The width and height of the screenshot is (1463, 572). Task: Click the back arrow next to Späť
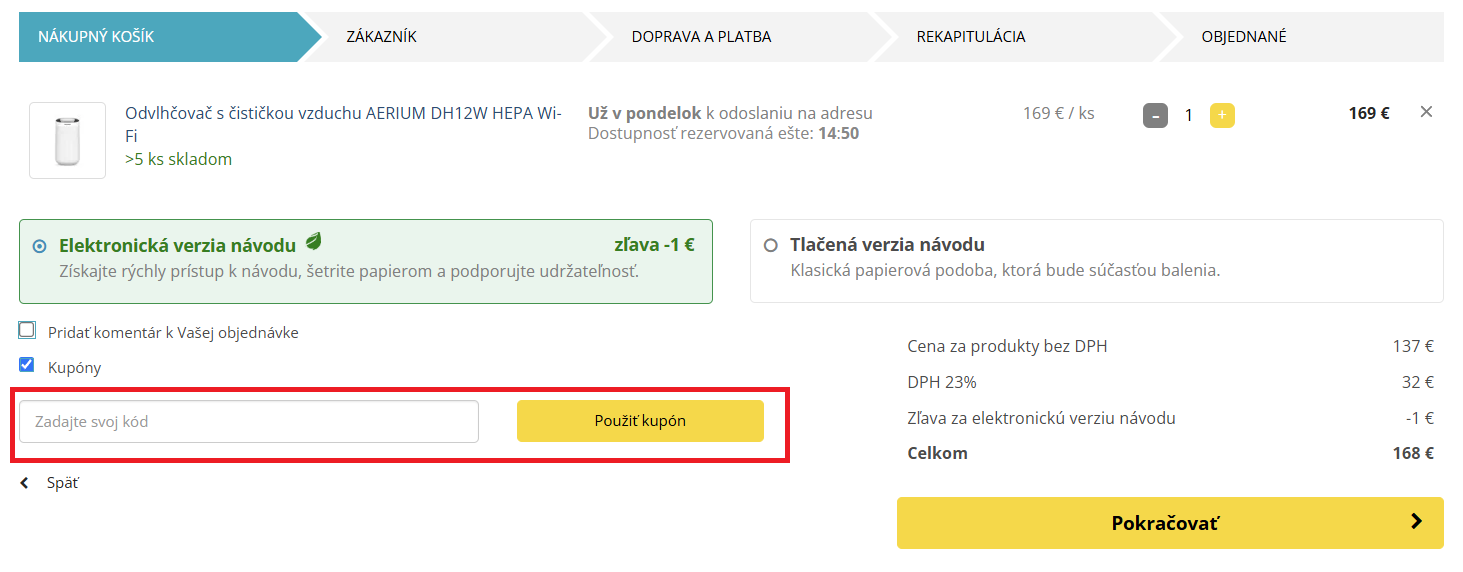25,483
